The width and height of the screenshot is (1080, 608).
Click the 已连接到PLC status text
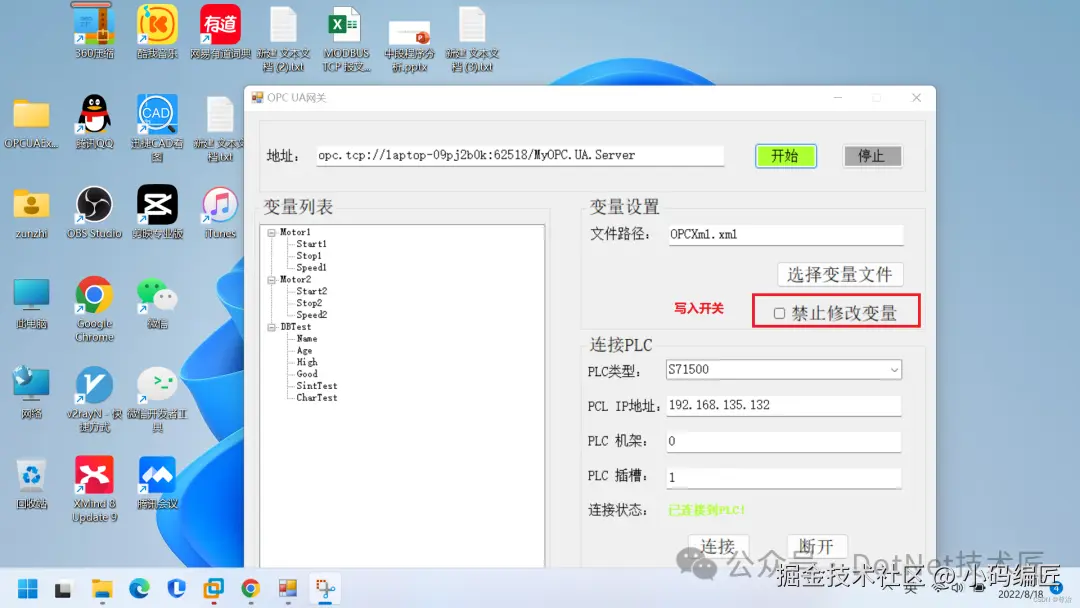(x=707, y=510)
